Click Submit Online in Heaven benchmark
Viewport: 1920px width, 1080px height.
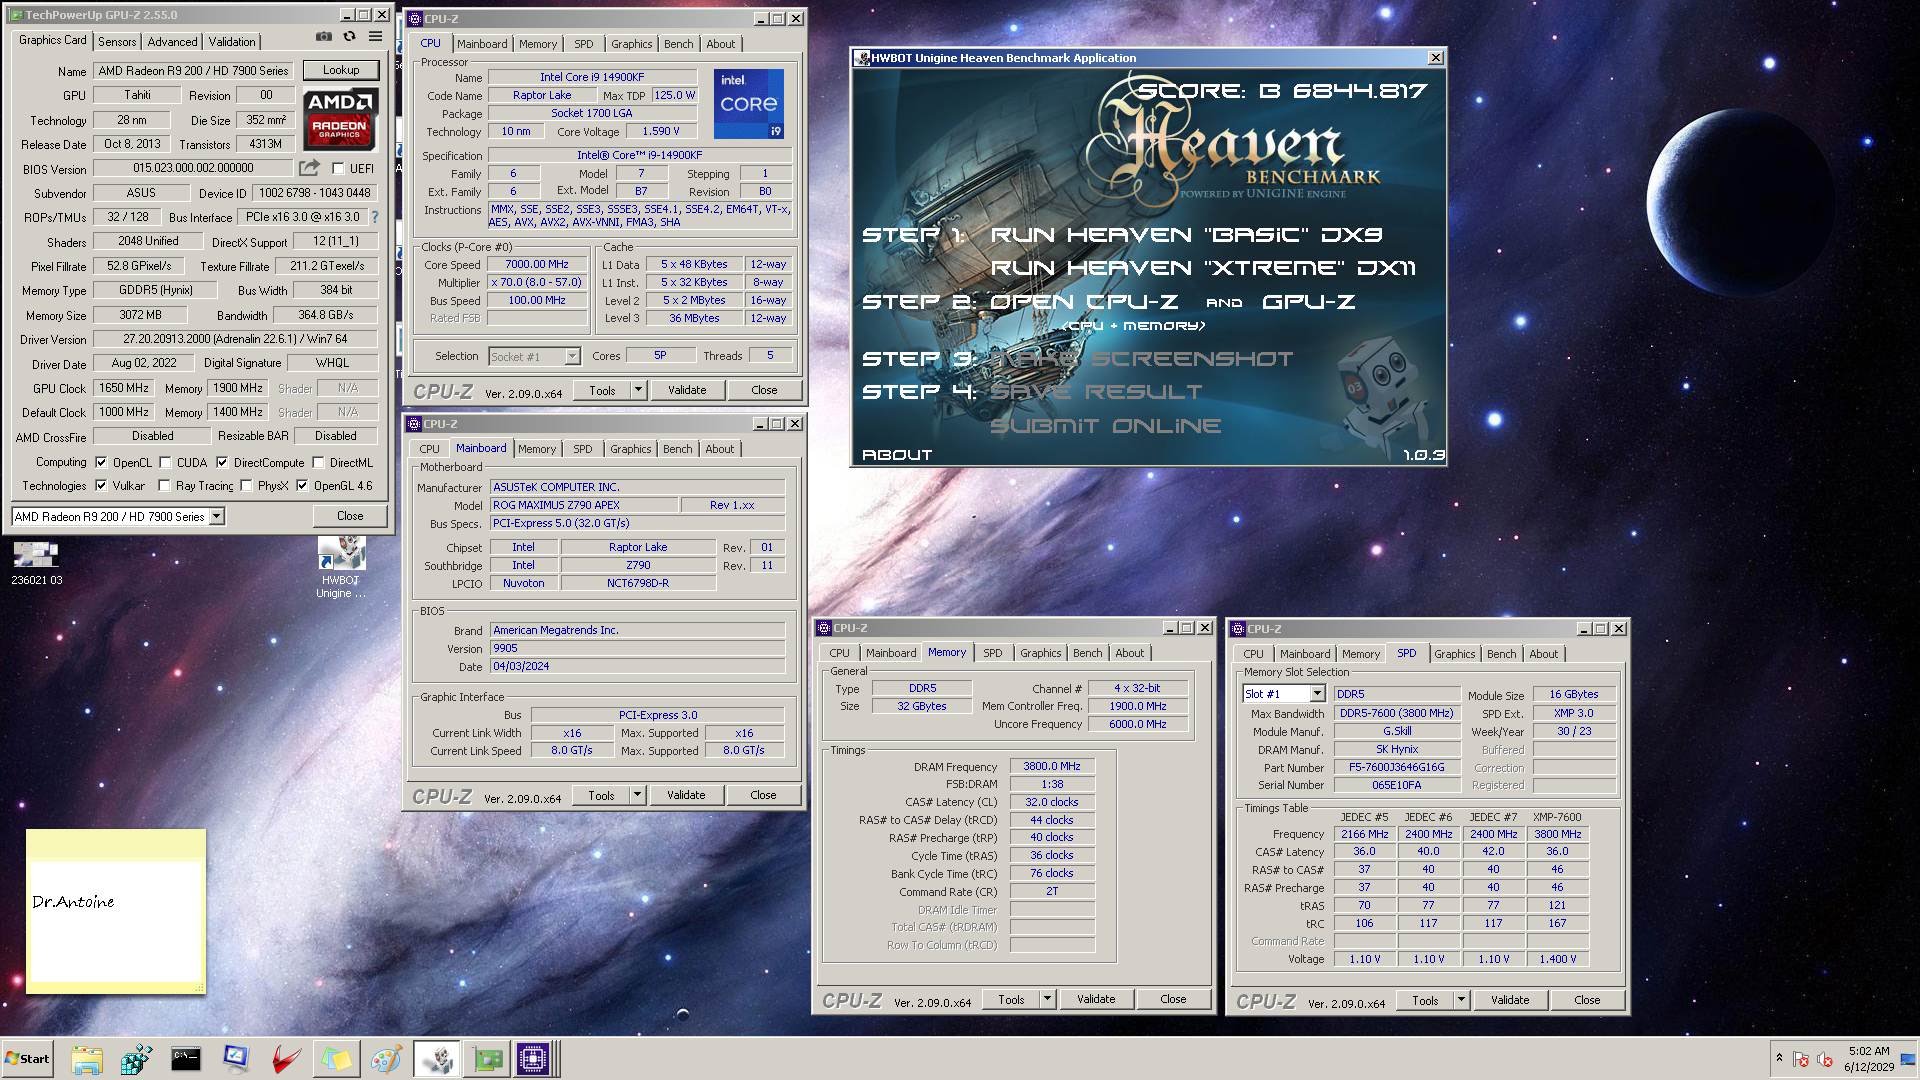pyautogui.click(x=1105, y=425)
